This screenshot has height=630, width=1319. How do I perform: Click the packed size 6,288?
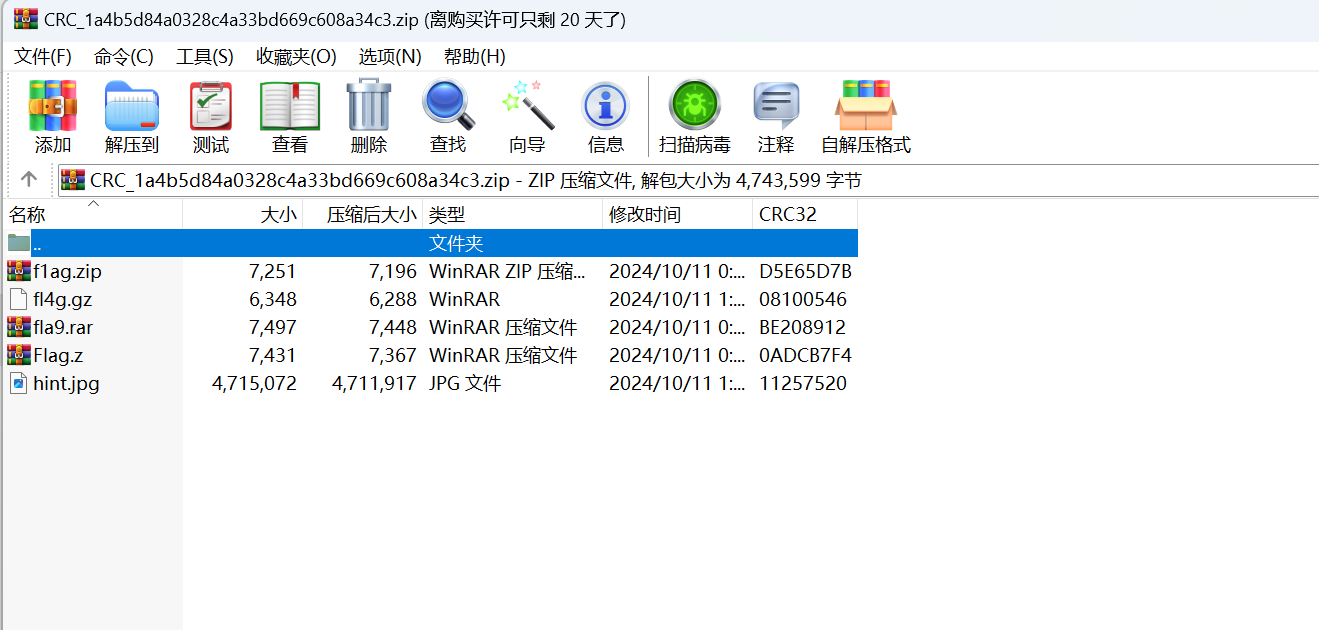(x=393, y=299)
